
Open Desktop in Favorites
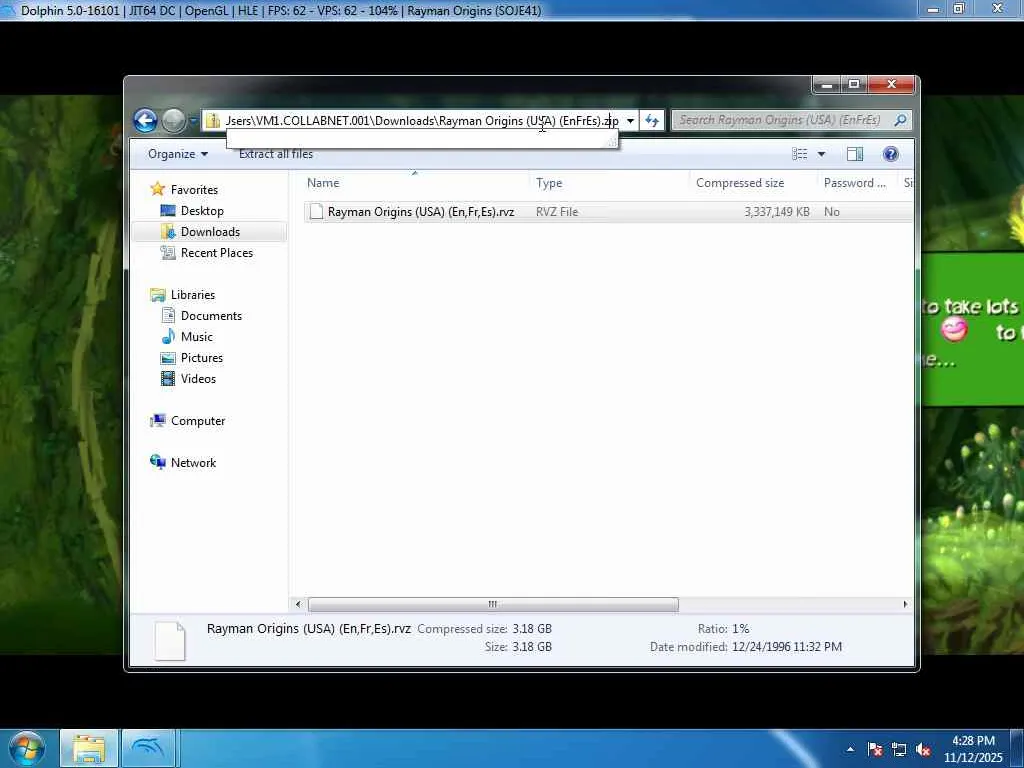point(202,210)
